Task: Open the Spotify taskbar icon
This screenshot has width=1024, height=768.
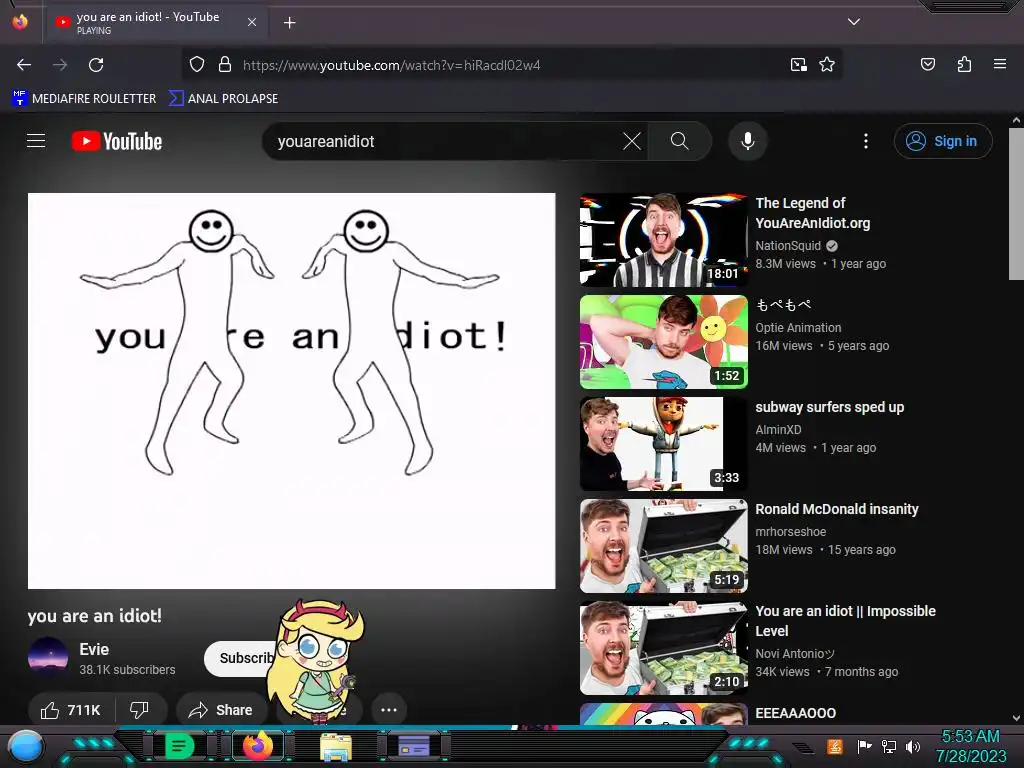Action: (x=179, y=746)
